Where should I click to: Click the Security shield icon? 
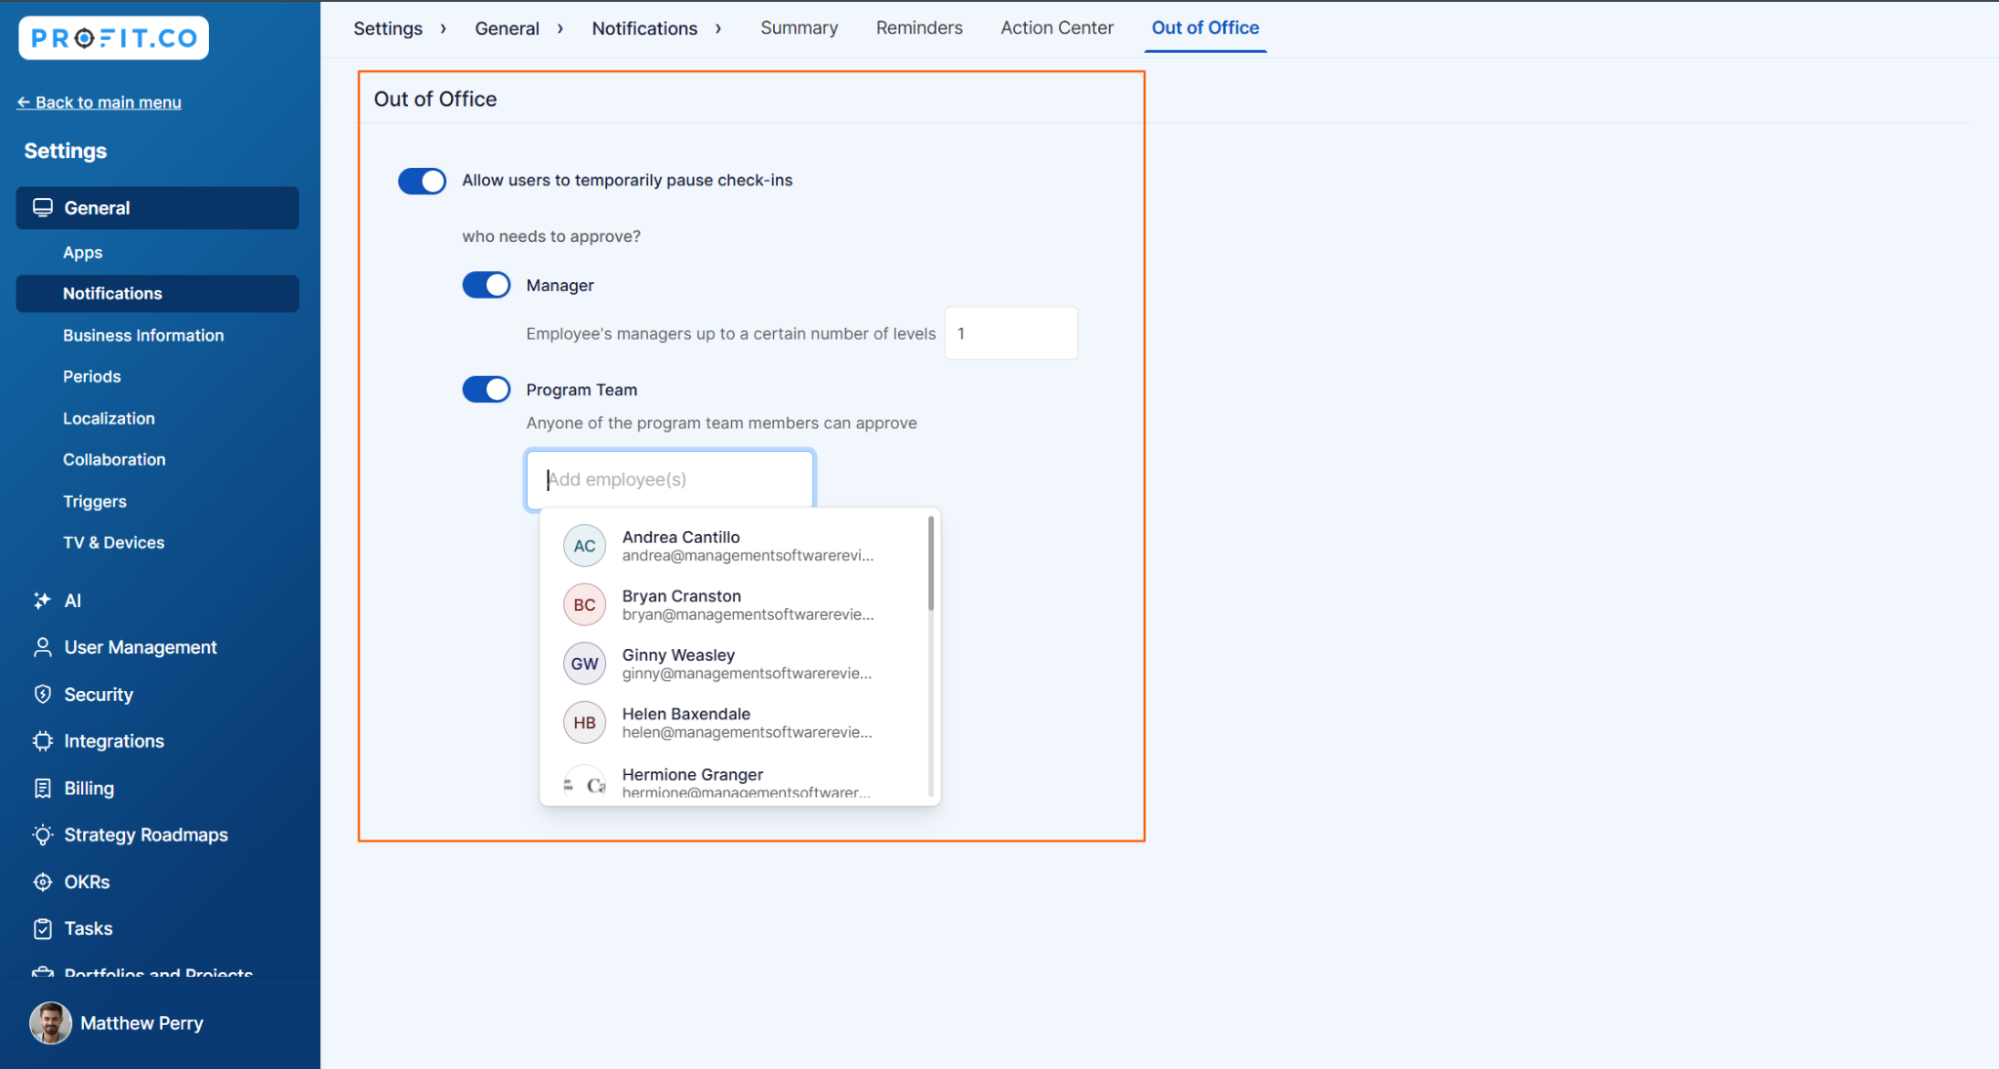(42, 694)
